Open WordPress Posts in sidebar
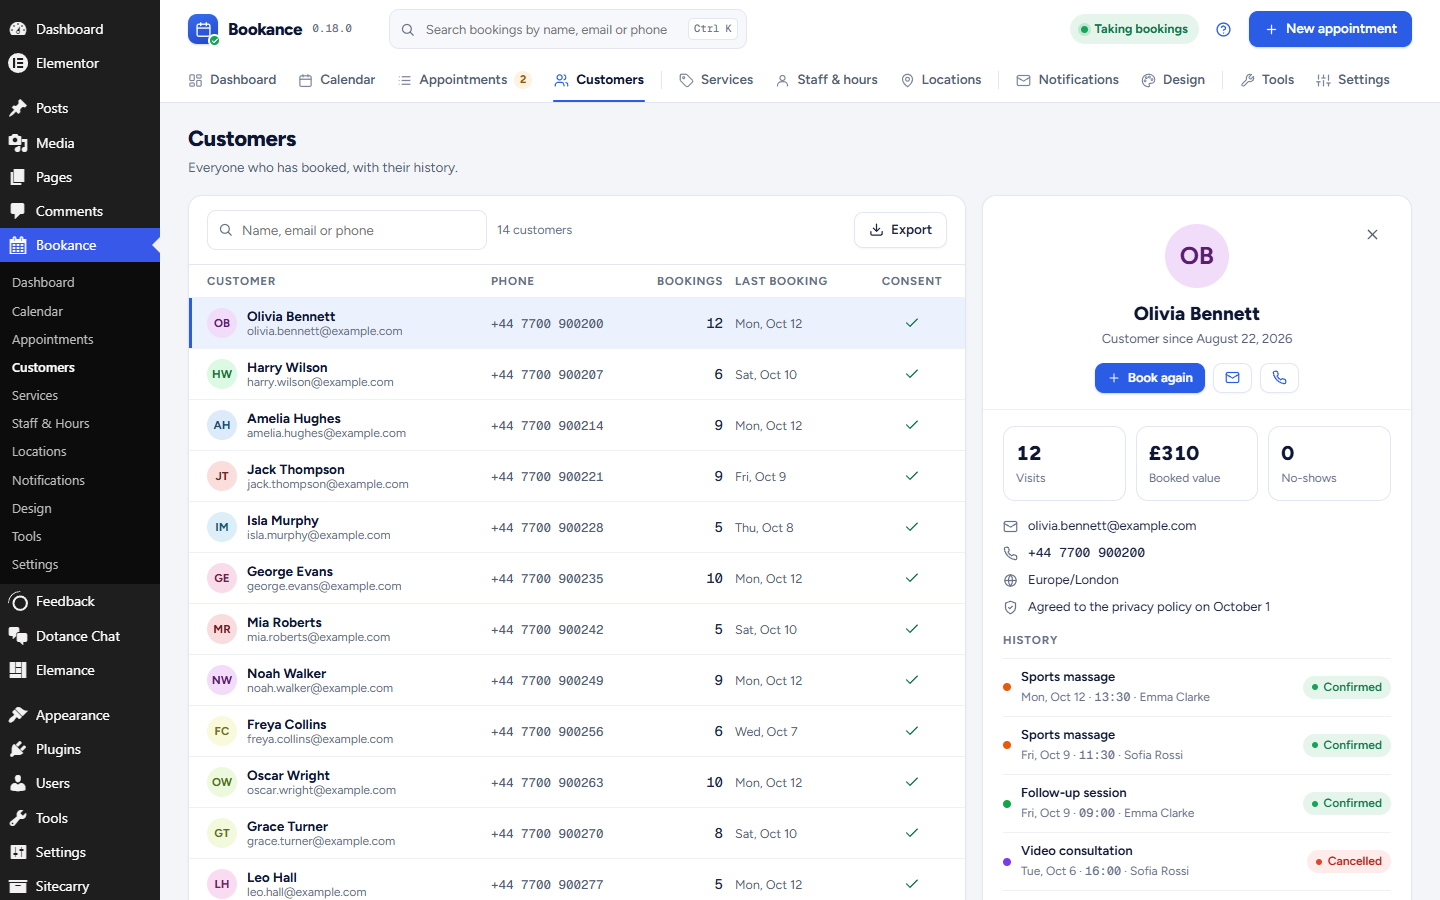 pyautogui.click(x=80, y=108)
